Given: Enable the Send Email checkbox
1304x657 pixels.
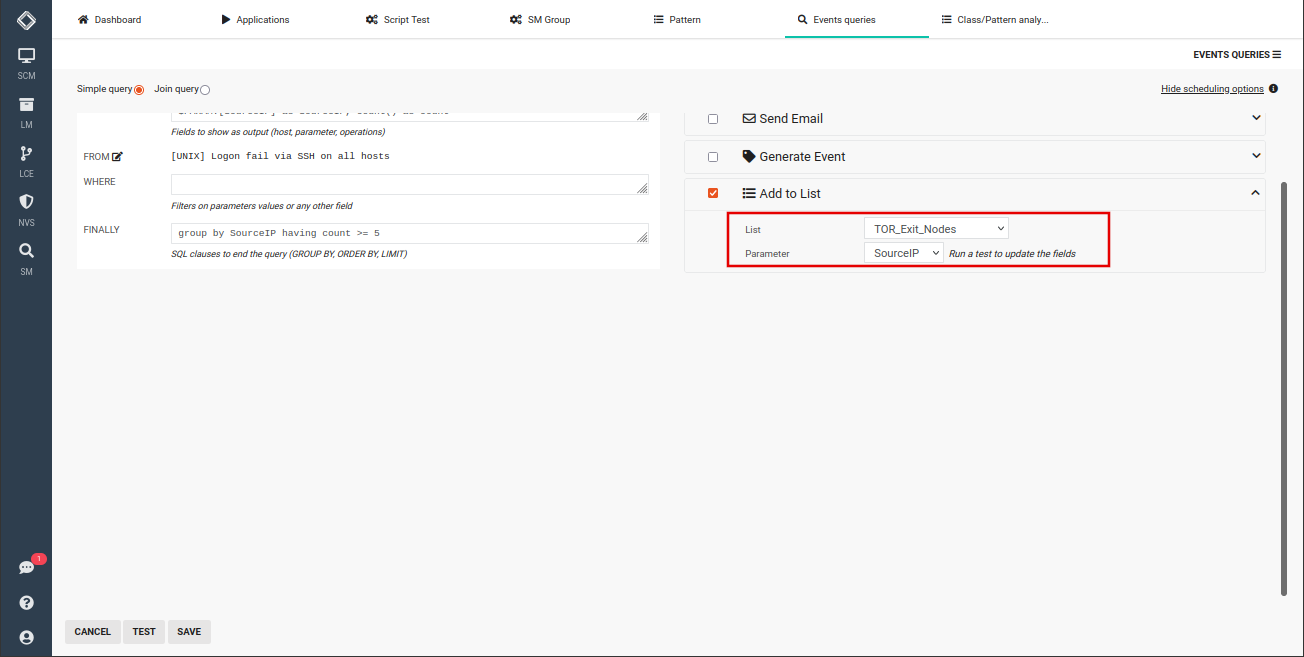Looking at the screenshot, I should 713,118.
